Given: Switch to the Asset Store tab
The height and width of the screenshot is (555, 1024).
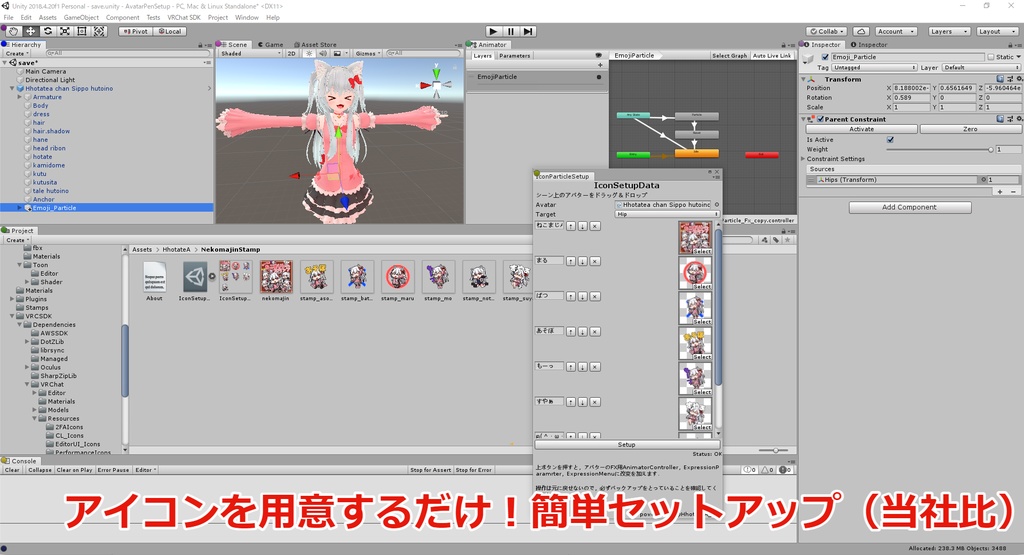Looking at the screenshot, I should coord(315,44).
